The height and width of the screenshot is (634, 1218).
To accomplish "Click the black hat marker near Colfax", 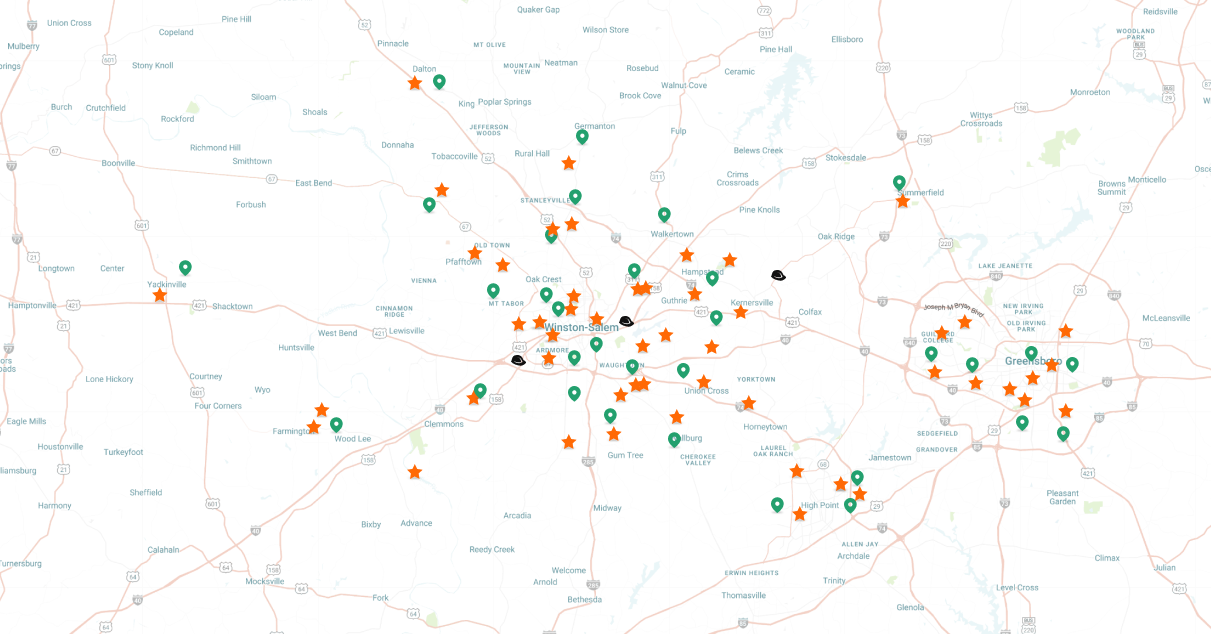I will click(778, 275).
